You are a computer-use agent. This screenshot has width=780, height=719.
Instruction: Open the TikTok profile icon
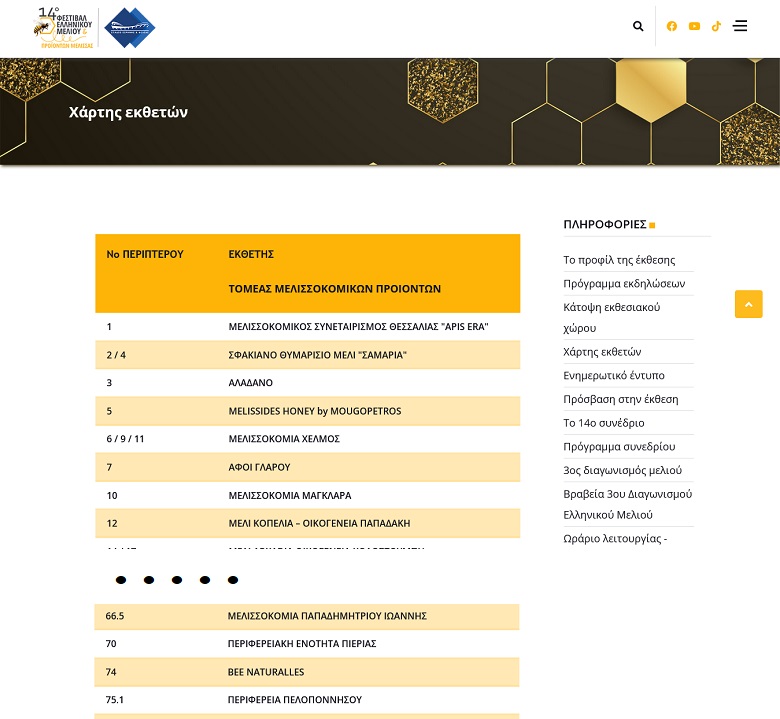click(x=716, y=26)
